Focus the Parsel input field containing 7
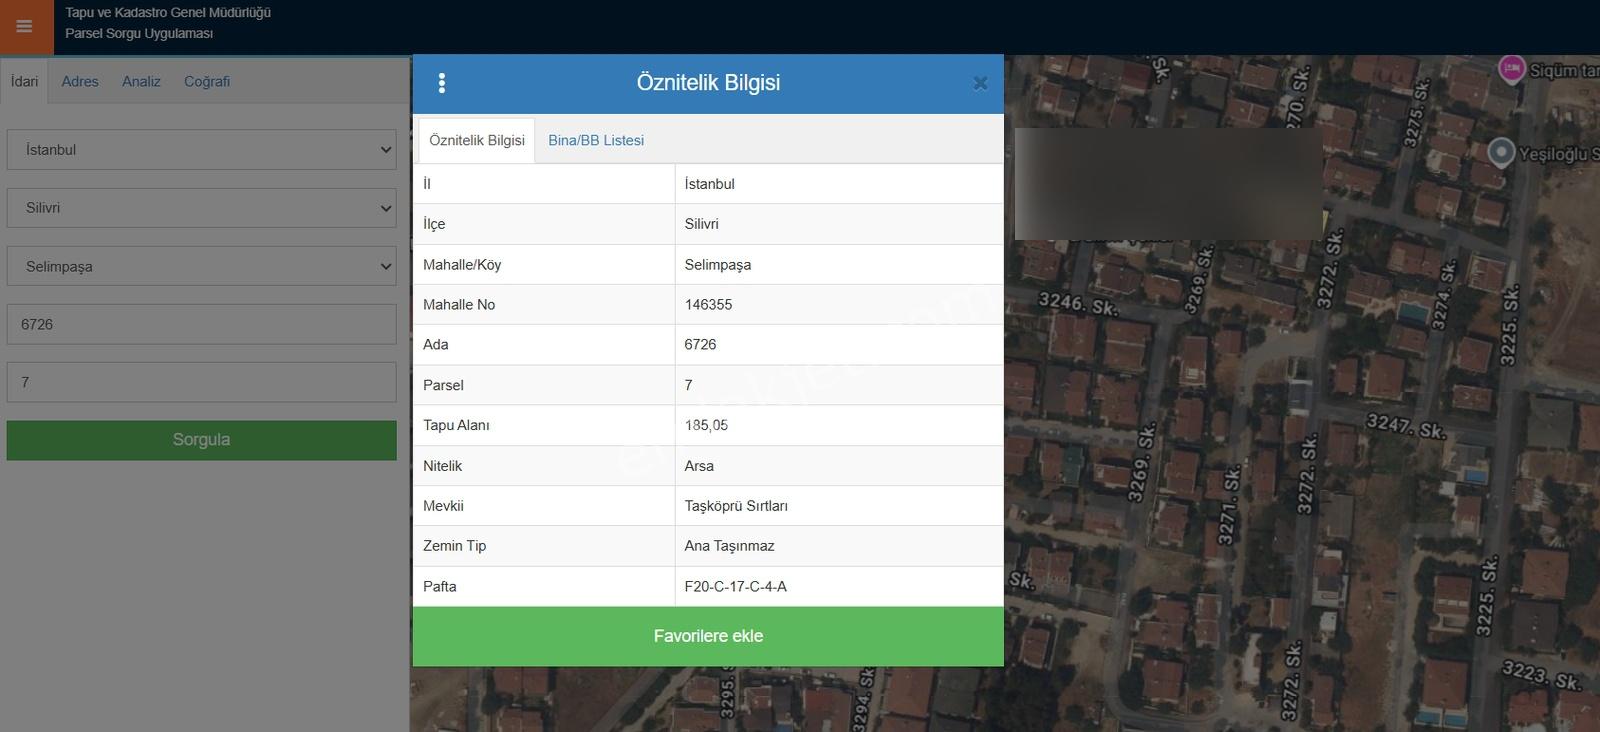This screenshot has width=1600, height=732. coord(202,382)
